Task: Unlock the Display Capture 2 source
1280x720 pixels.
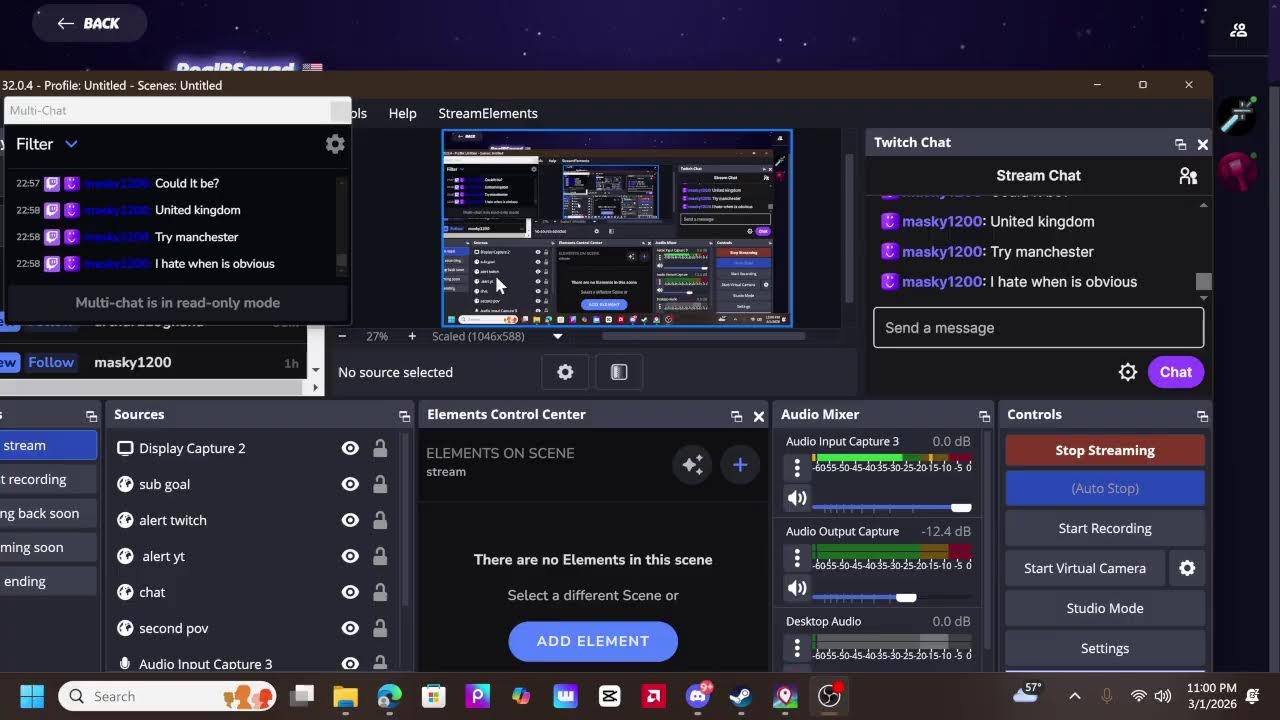Action: (380, 448)
